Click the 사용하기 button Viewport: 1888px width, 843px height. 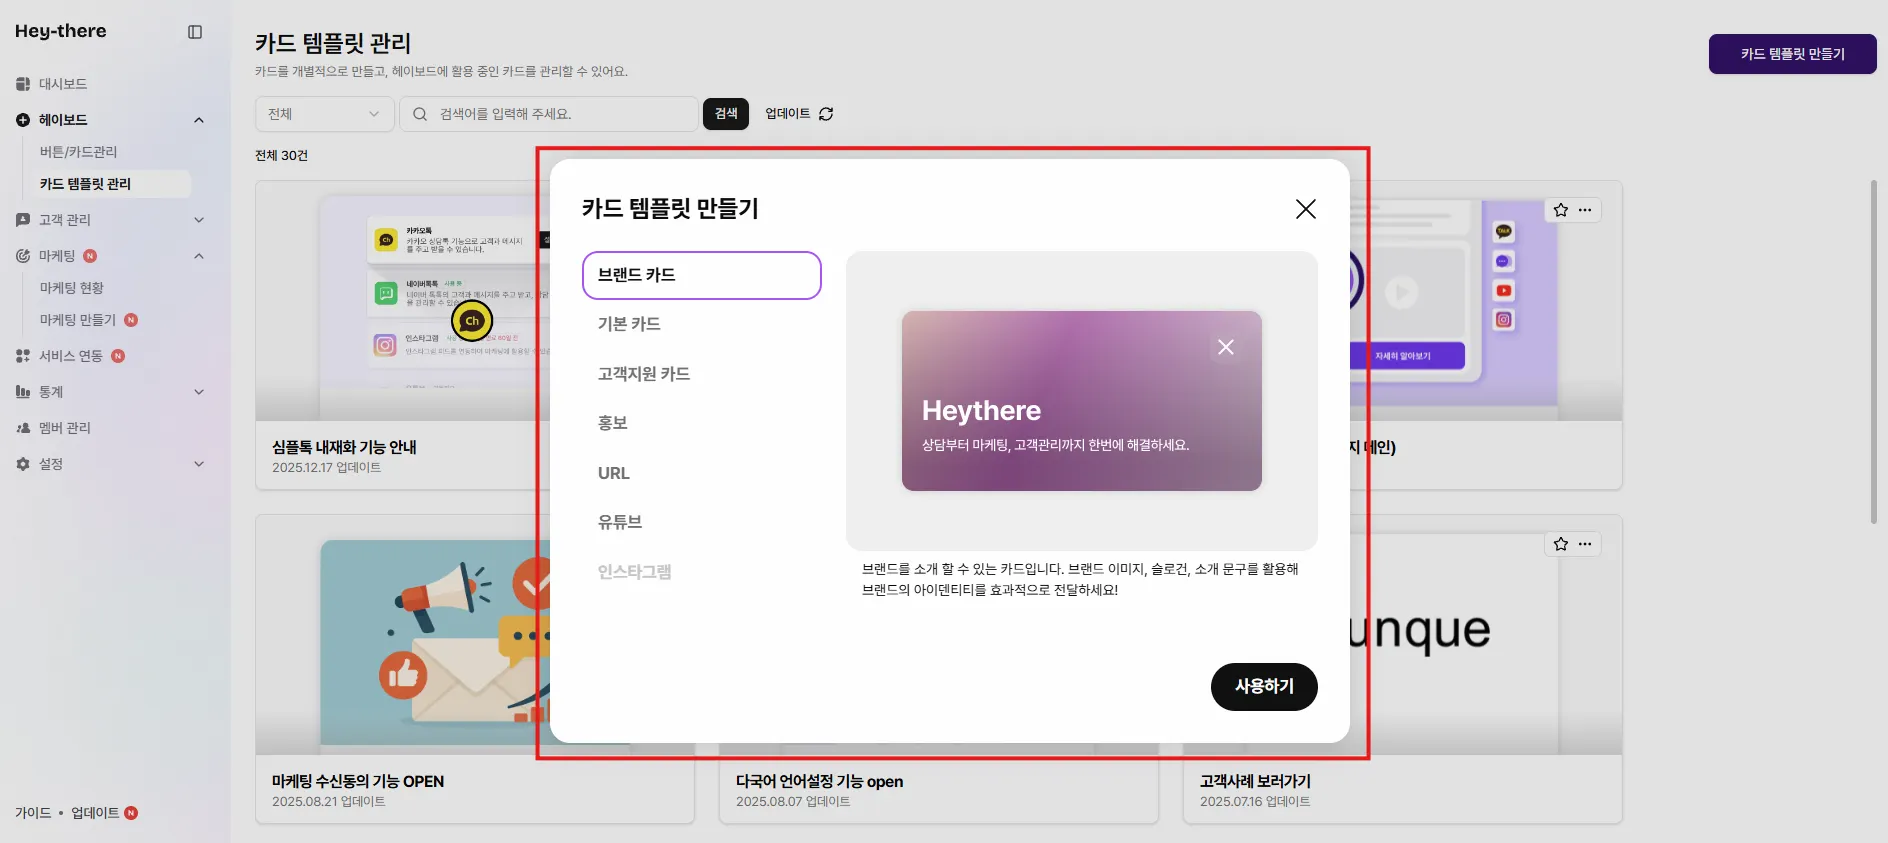click(1264, 687)
